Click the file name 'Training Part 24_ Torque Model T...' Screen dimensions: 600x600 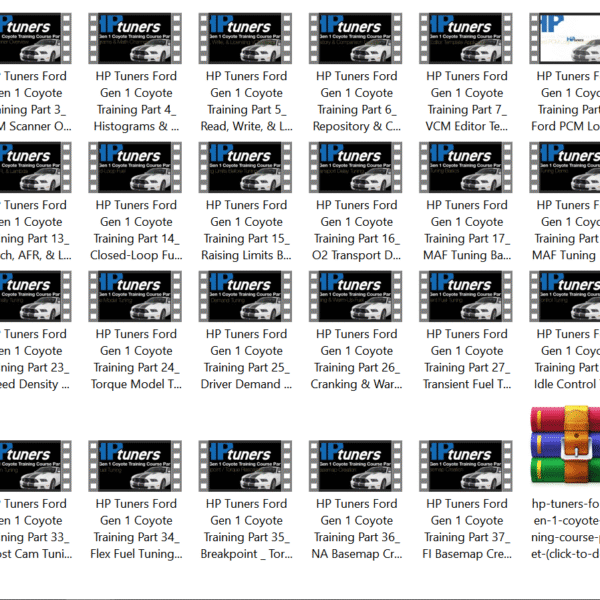[x=136, y=376]
